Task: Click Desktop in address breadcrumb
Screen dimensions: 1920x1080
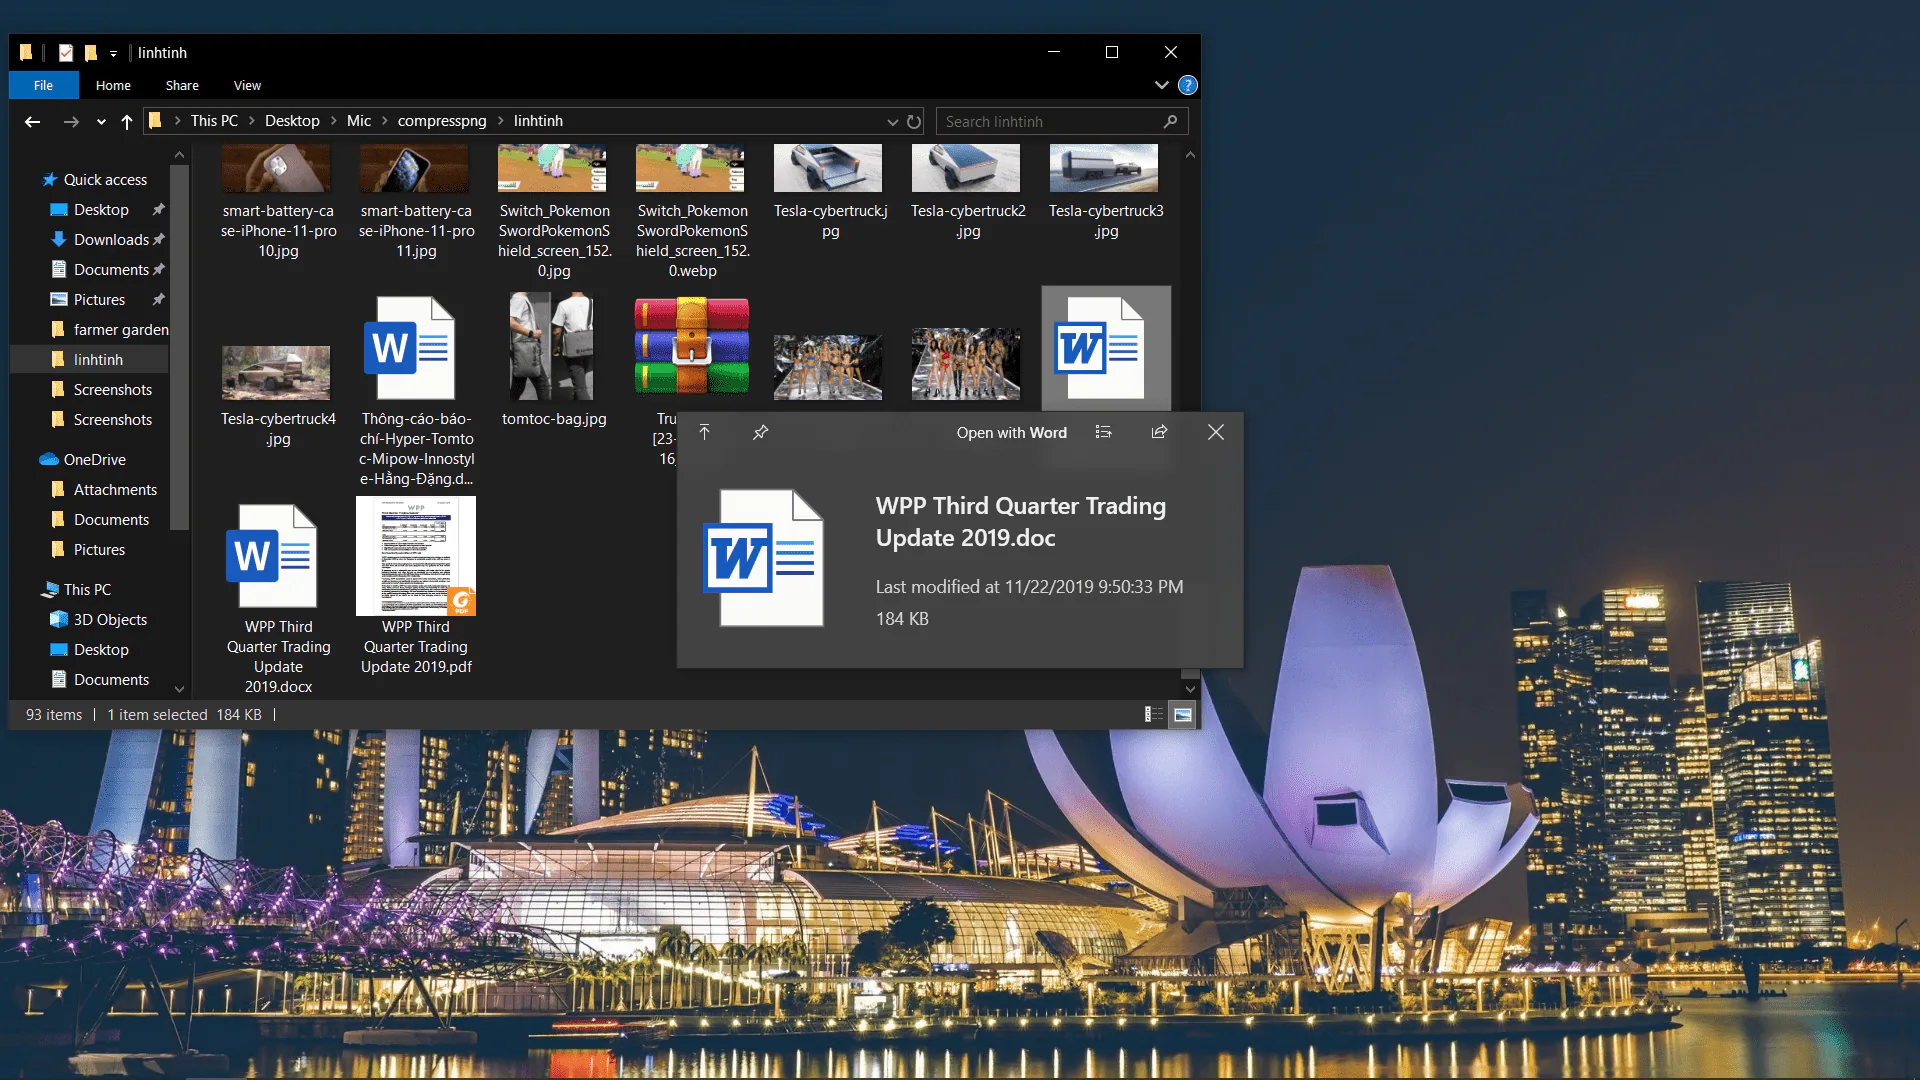Action: click(x=292, y=121)
